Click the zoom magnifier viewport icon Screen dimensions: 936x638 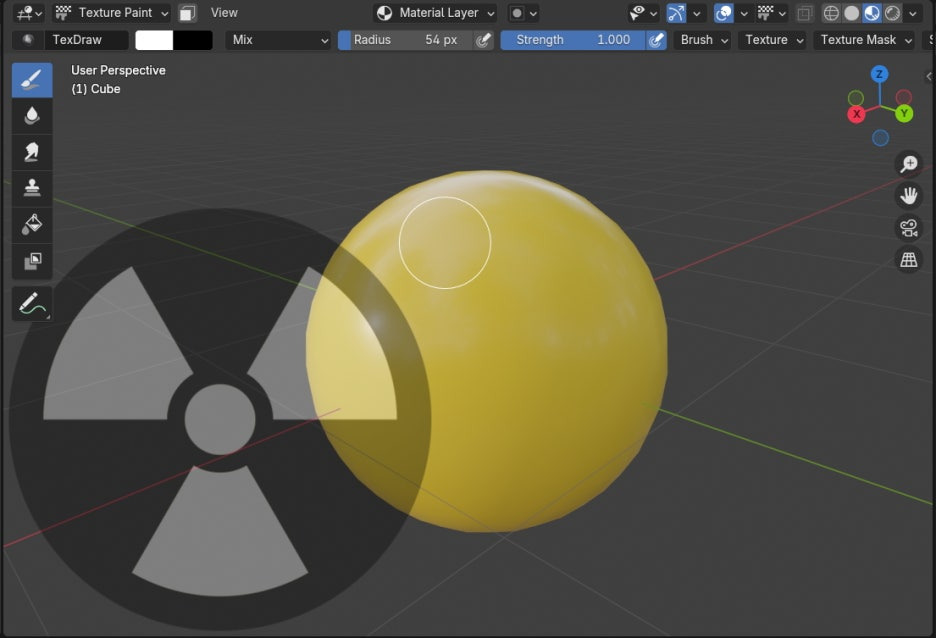click(x=909, y=164)
